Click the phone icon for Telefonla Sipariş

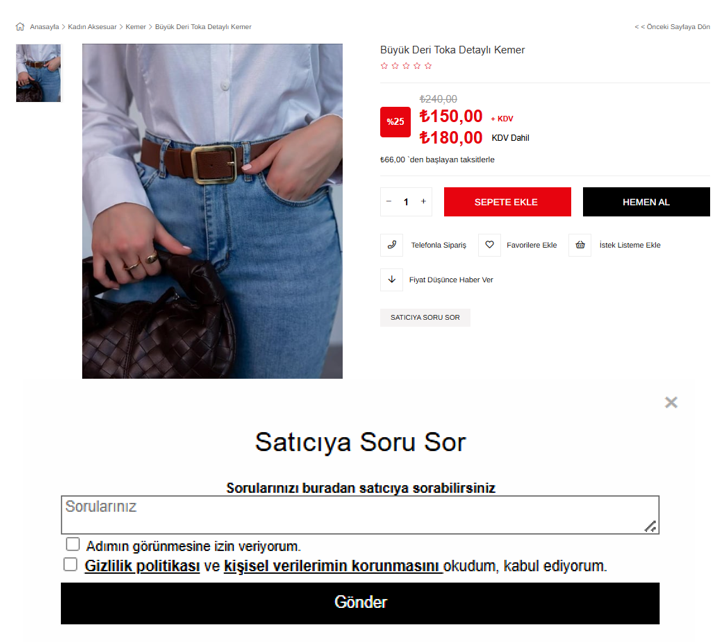(x=392, y=245)
